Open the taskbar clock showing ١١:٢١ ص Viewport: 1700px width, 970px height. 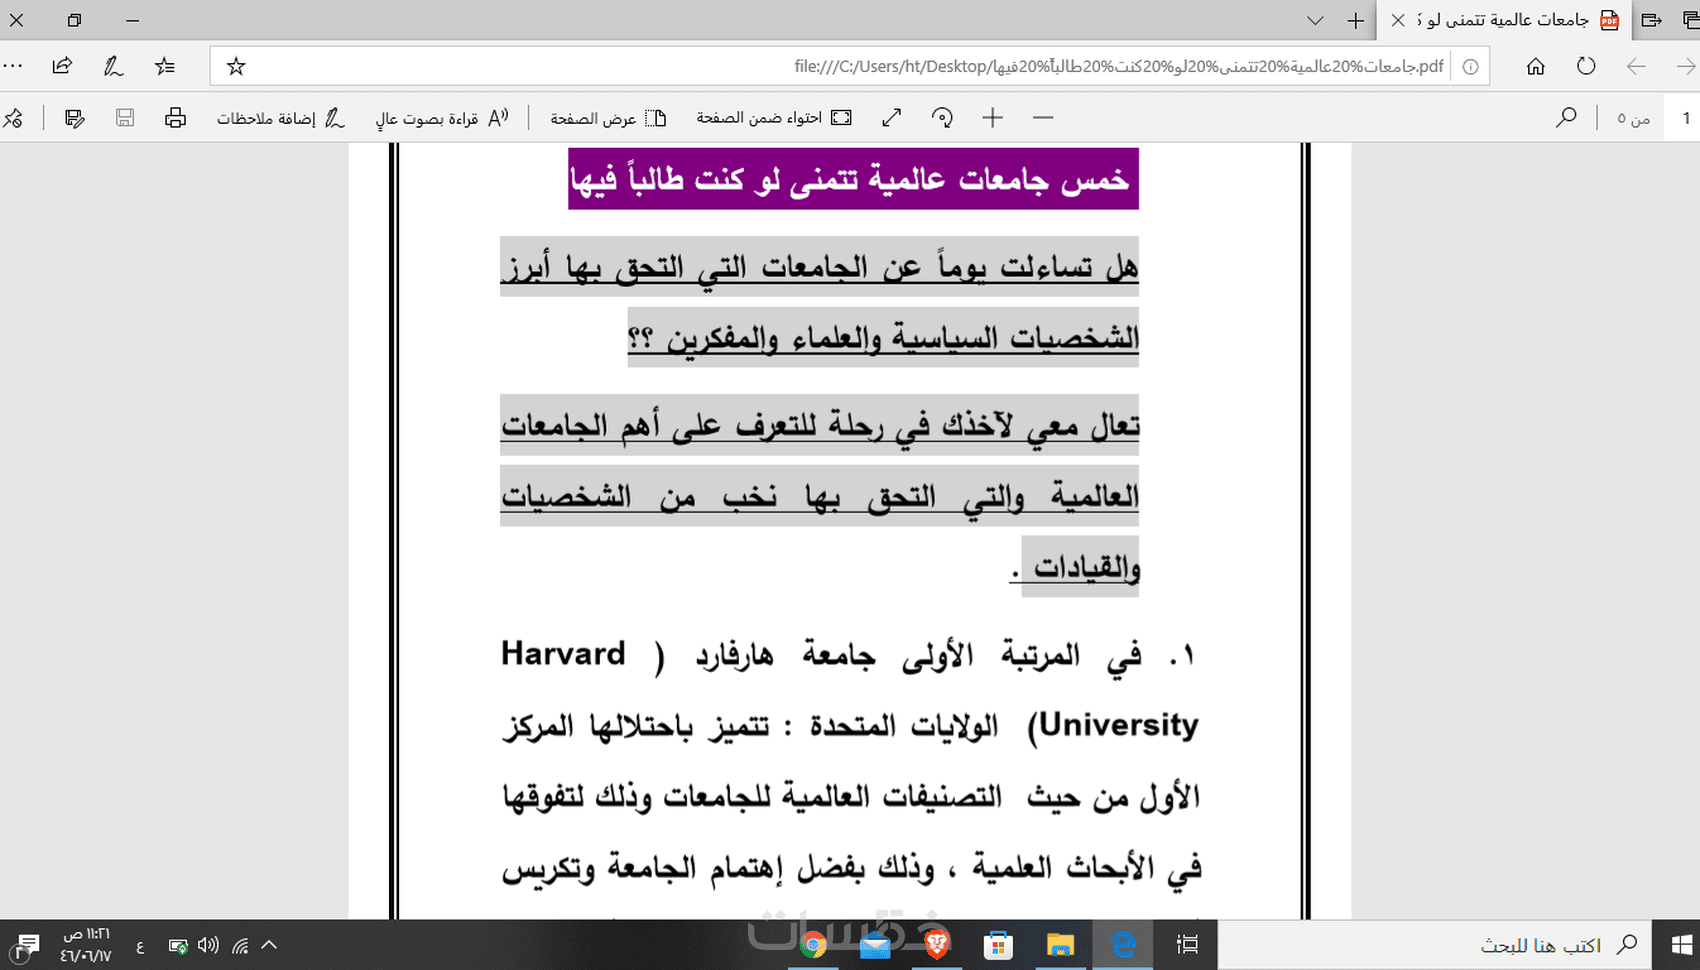86,945
